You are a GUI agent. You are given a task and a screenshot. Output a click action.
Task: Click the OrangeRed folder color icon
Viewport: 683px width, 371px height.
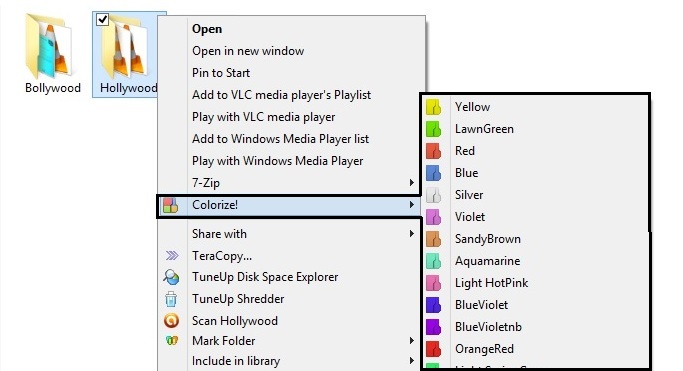tap(433, 349)
